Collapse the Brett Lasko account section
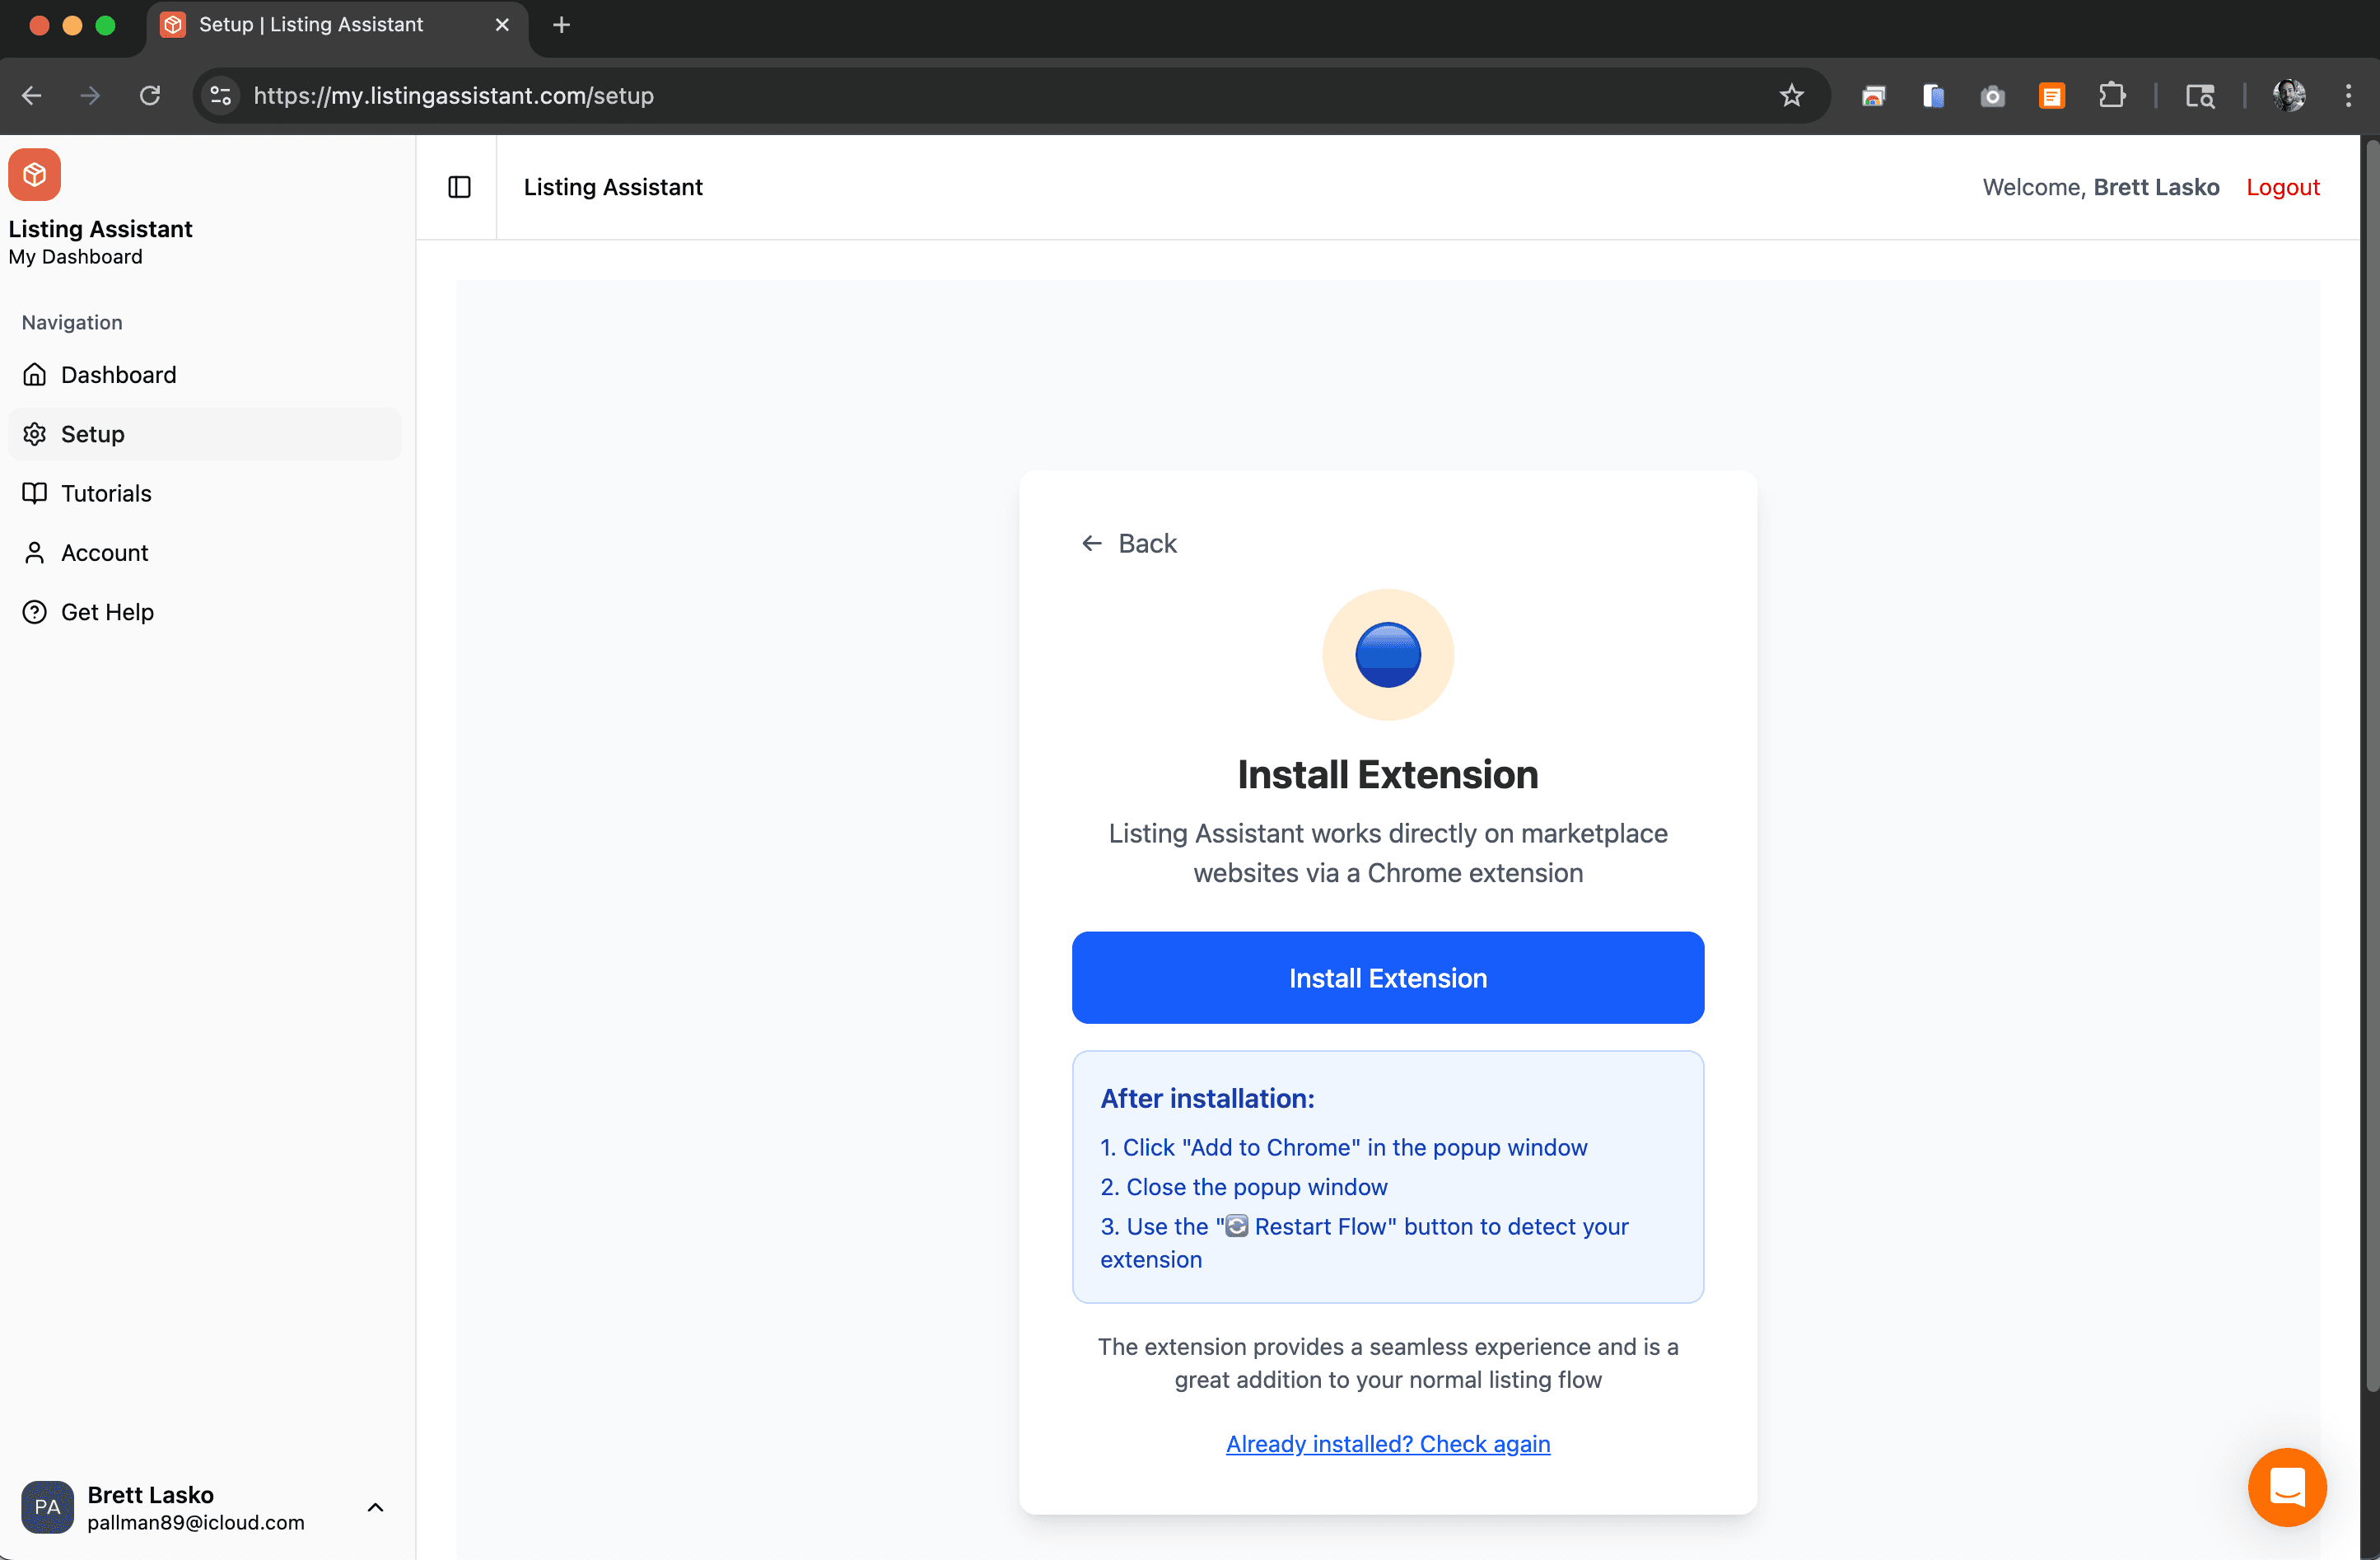Image resolution: width=2380 pixels, height=1560 pixels. pos(375,1508)
